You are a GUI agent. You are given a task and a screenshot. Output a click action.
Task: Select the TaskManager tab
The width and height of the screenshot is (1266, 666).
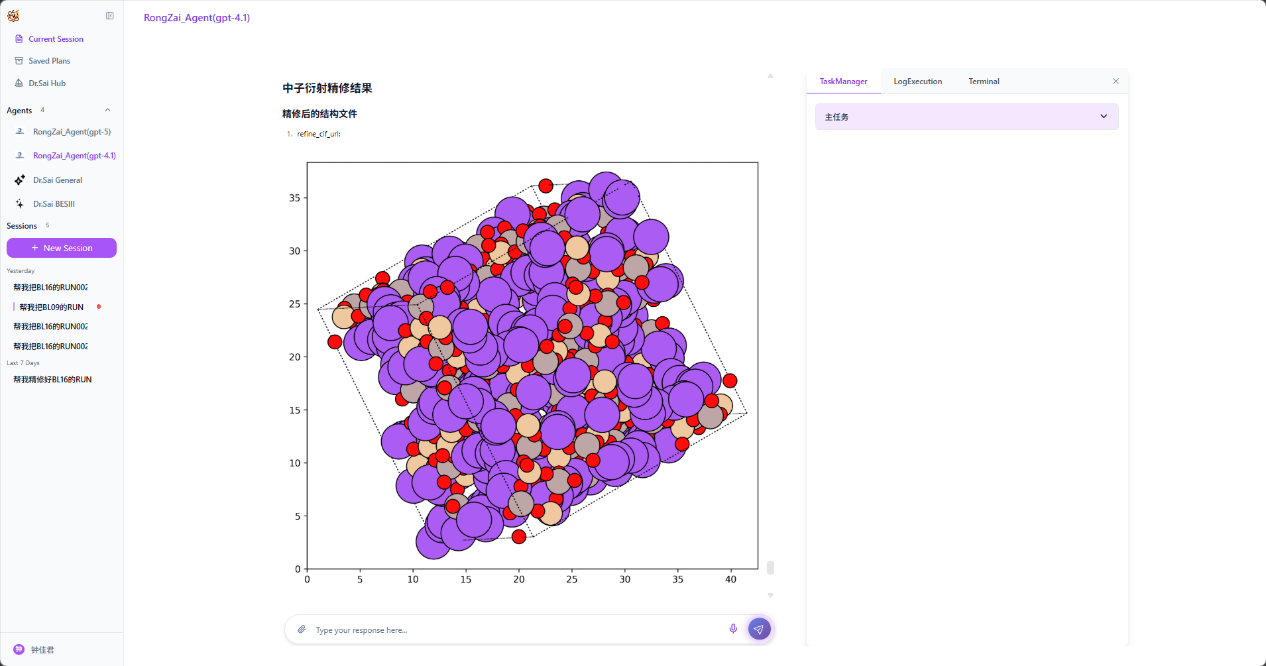843,81
